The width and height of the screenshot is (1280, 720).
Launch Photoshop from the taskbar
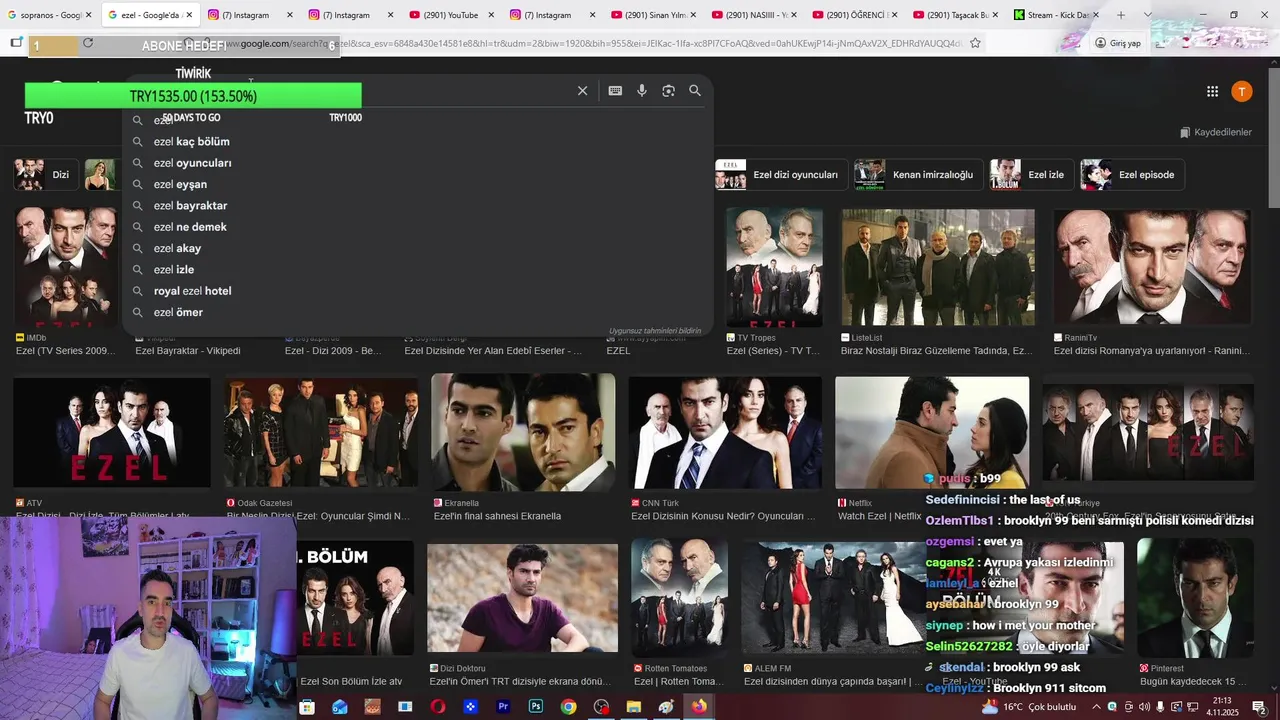click(x=536, y=707)
